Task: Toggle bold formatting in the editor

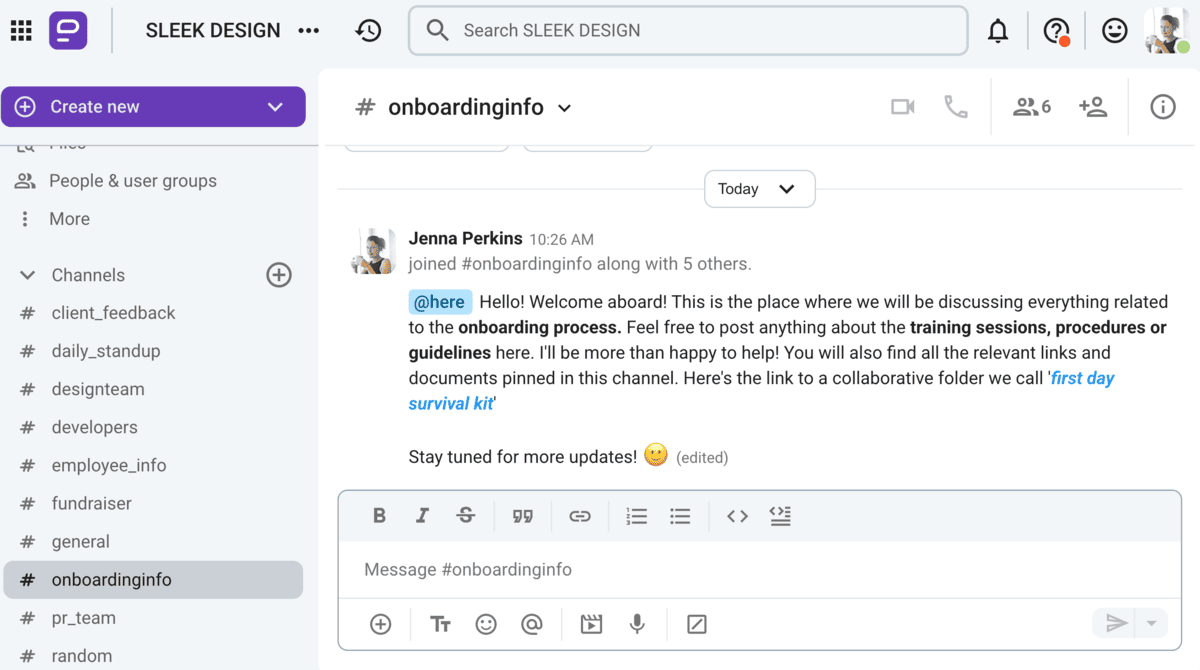Action: tap(379, 516)
